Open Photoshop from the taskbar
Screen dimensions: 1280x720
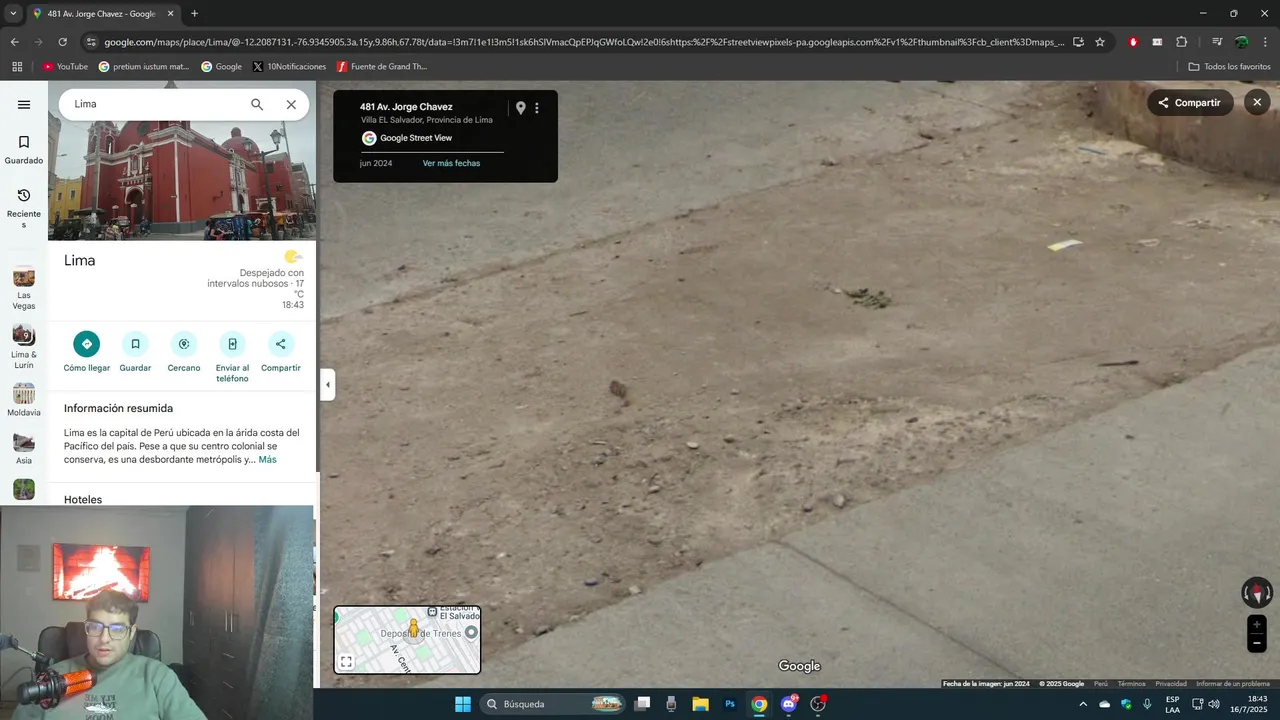(x=730, y=704)
